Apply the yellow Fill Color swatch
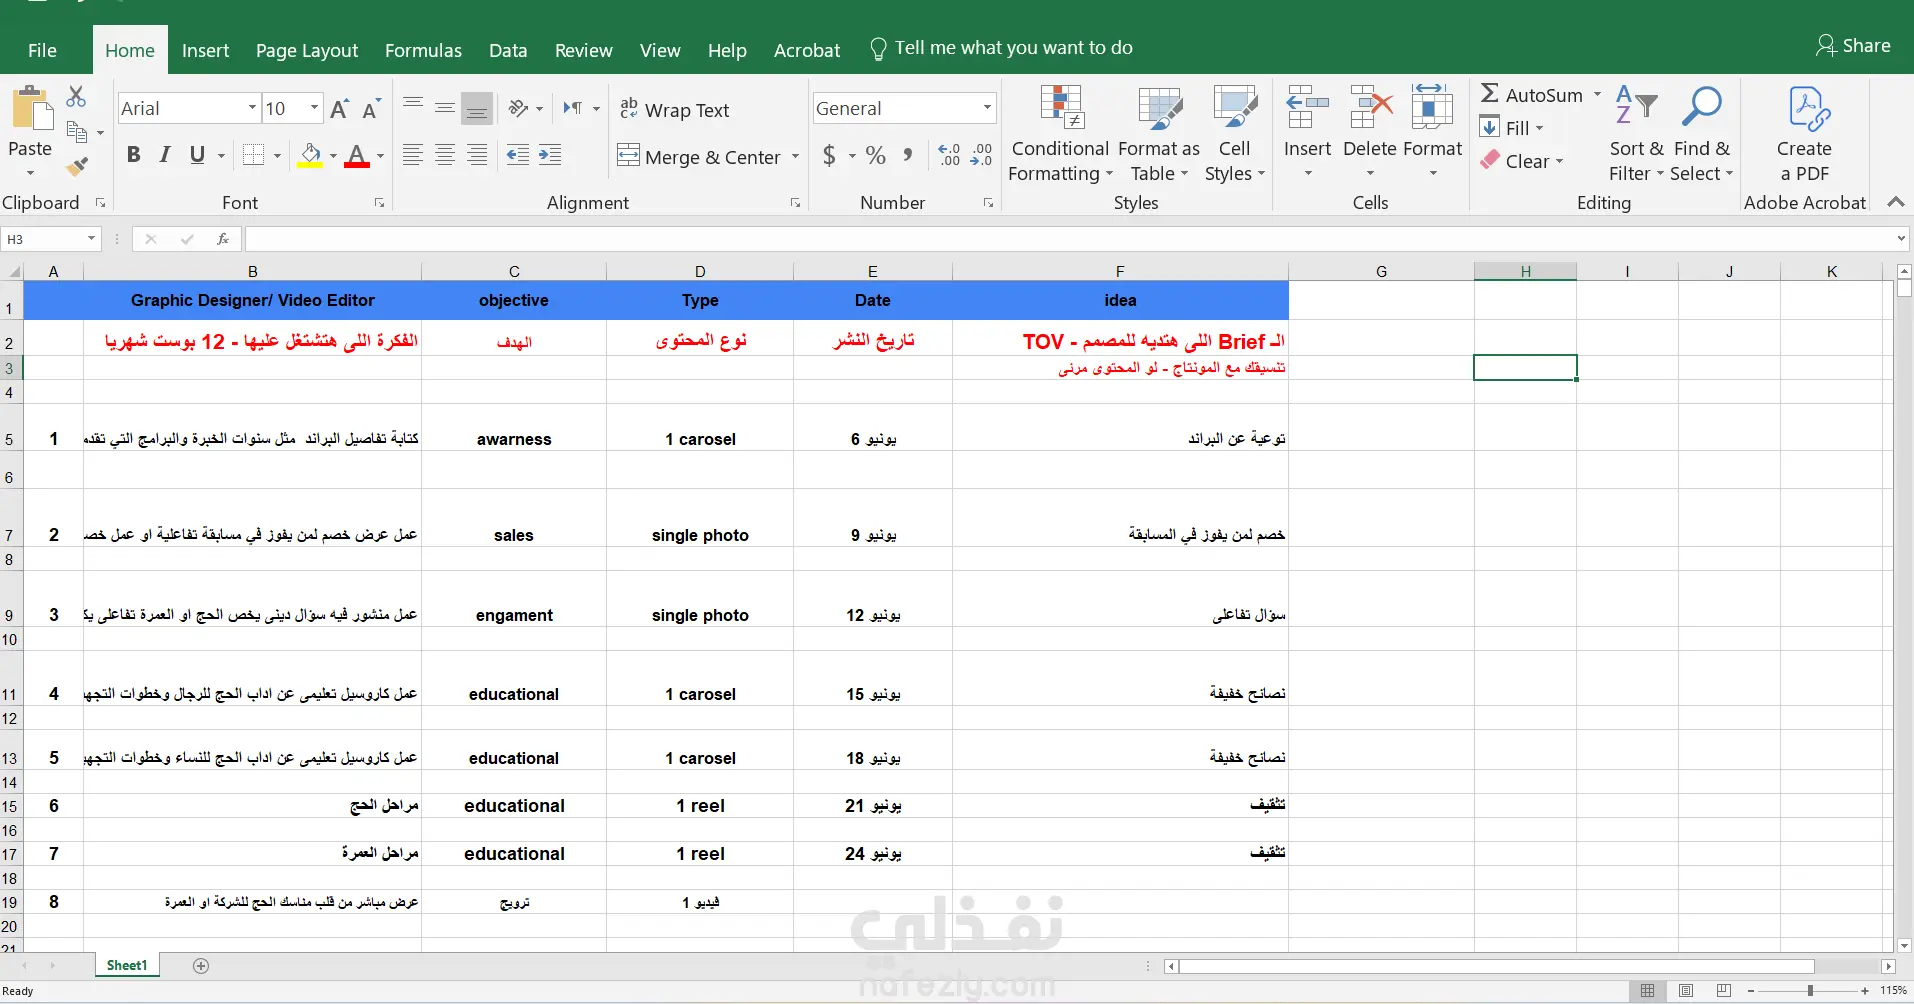The height and width of the screenshot is (1004, 1914). [310, 156]
